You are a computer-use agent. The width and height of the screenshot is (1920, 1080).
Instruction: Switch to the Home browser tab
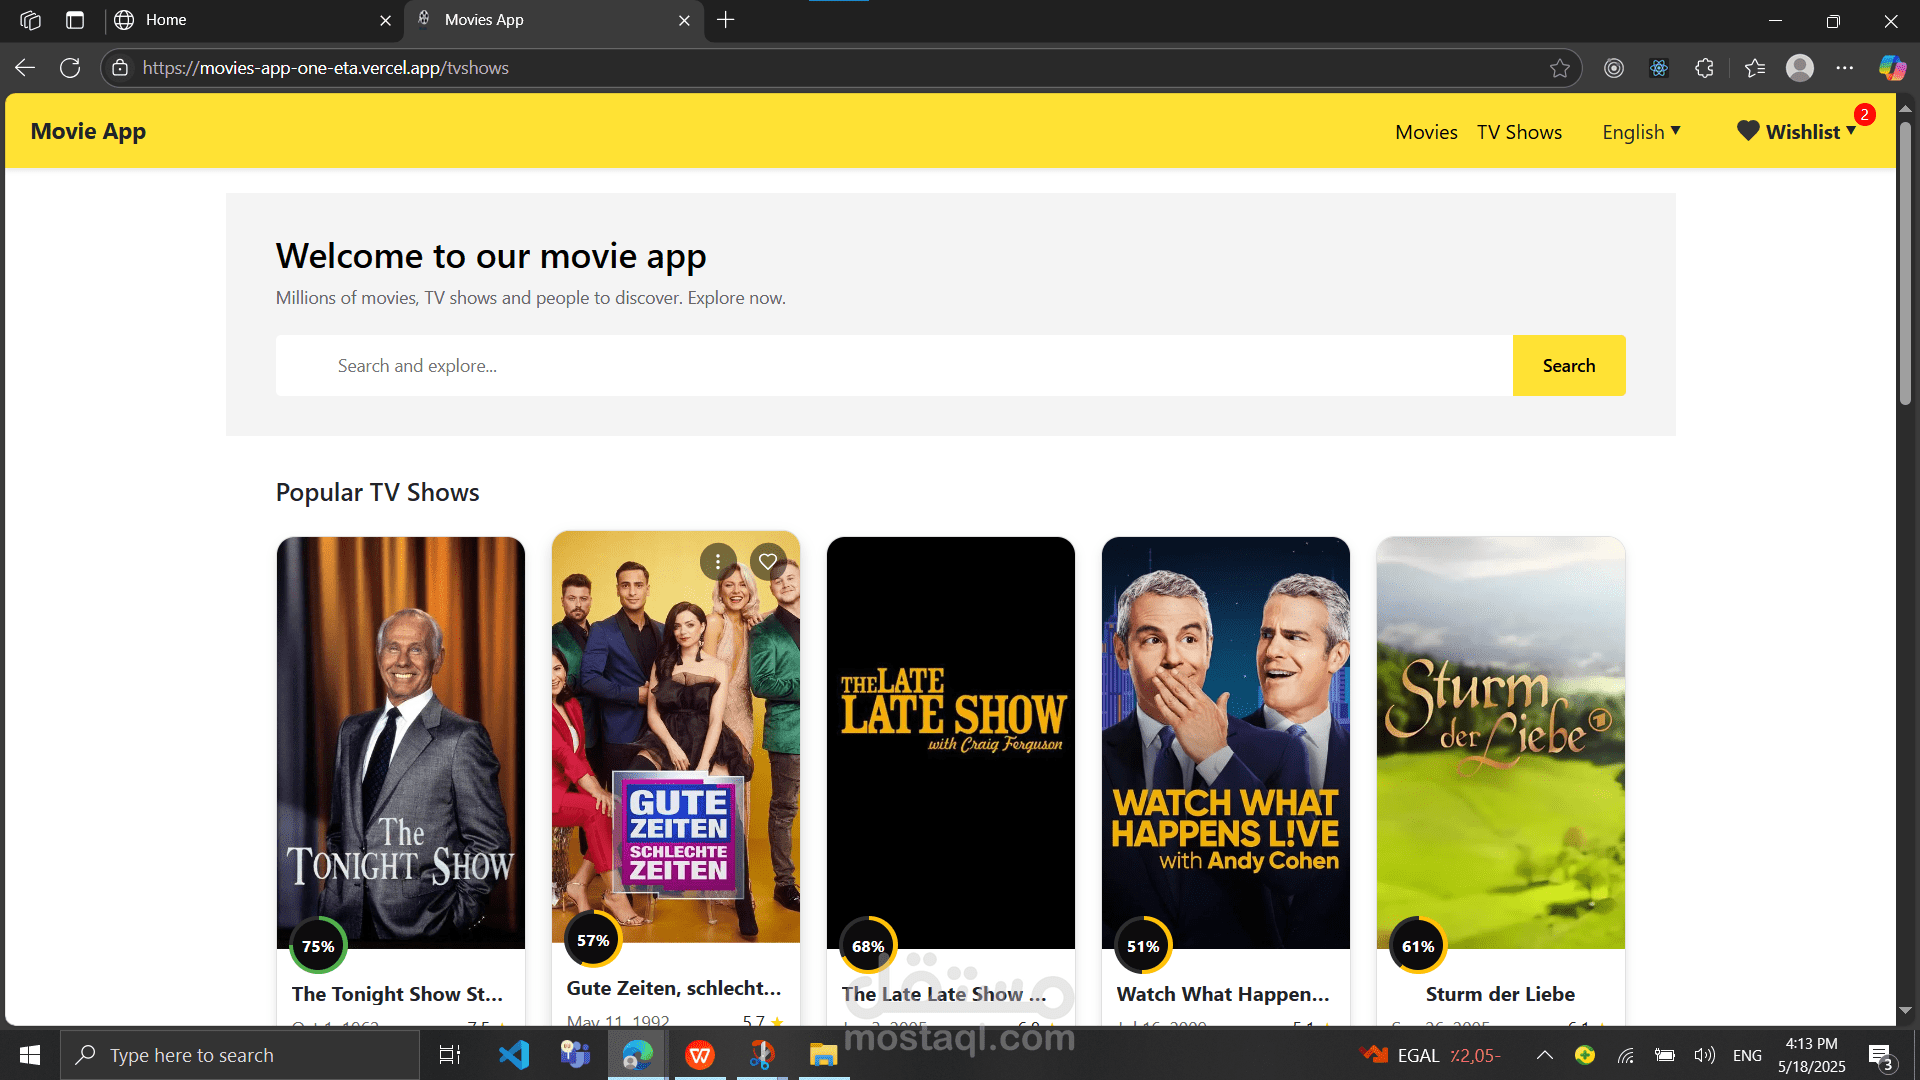(x=240, y=20)
